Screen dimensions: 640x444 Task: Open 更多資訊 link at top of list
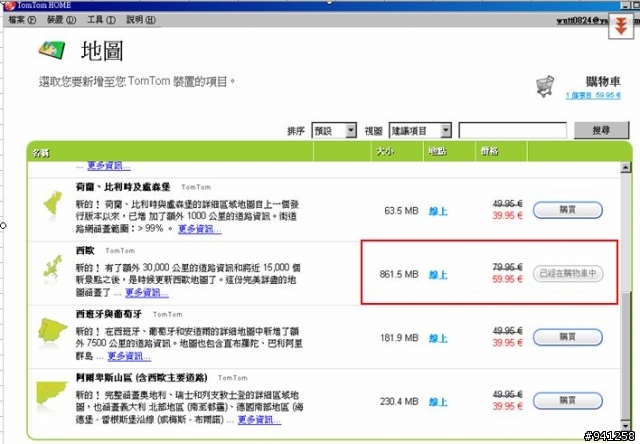pos(109,166)
